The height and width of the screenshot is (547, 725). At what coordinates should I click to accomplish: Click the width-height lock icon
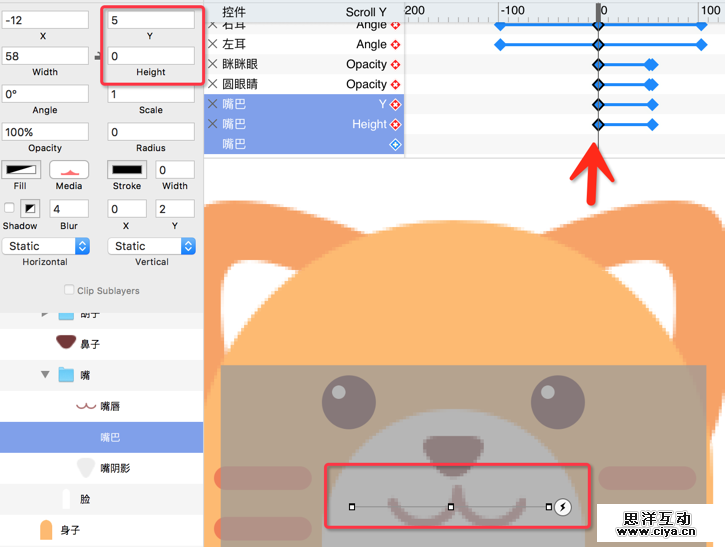96,56
